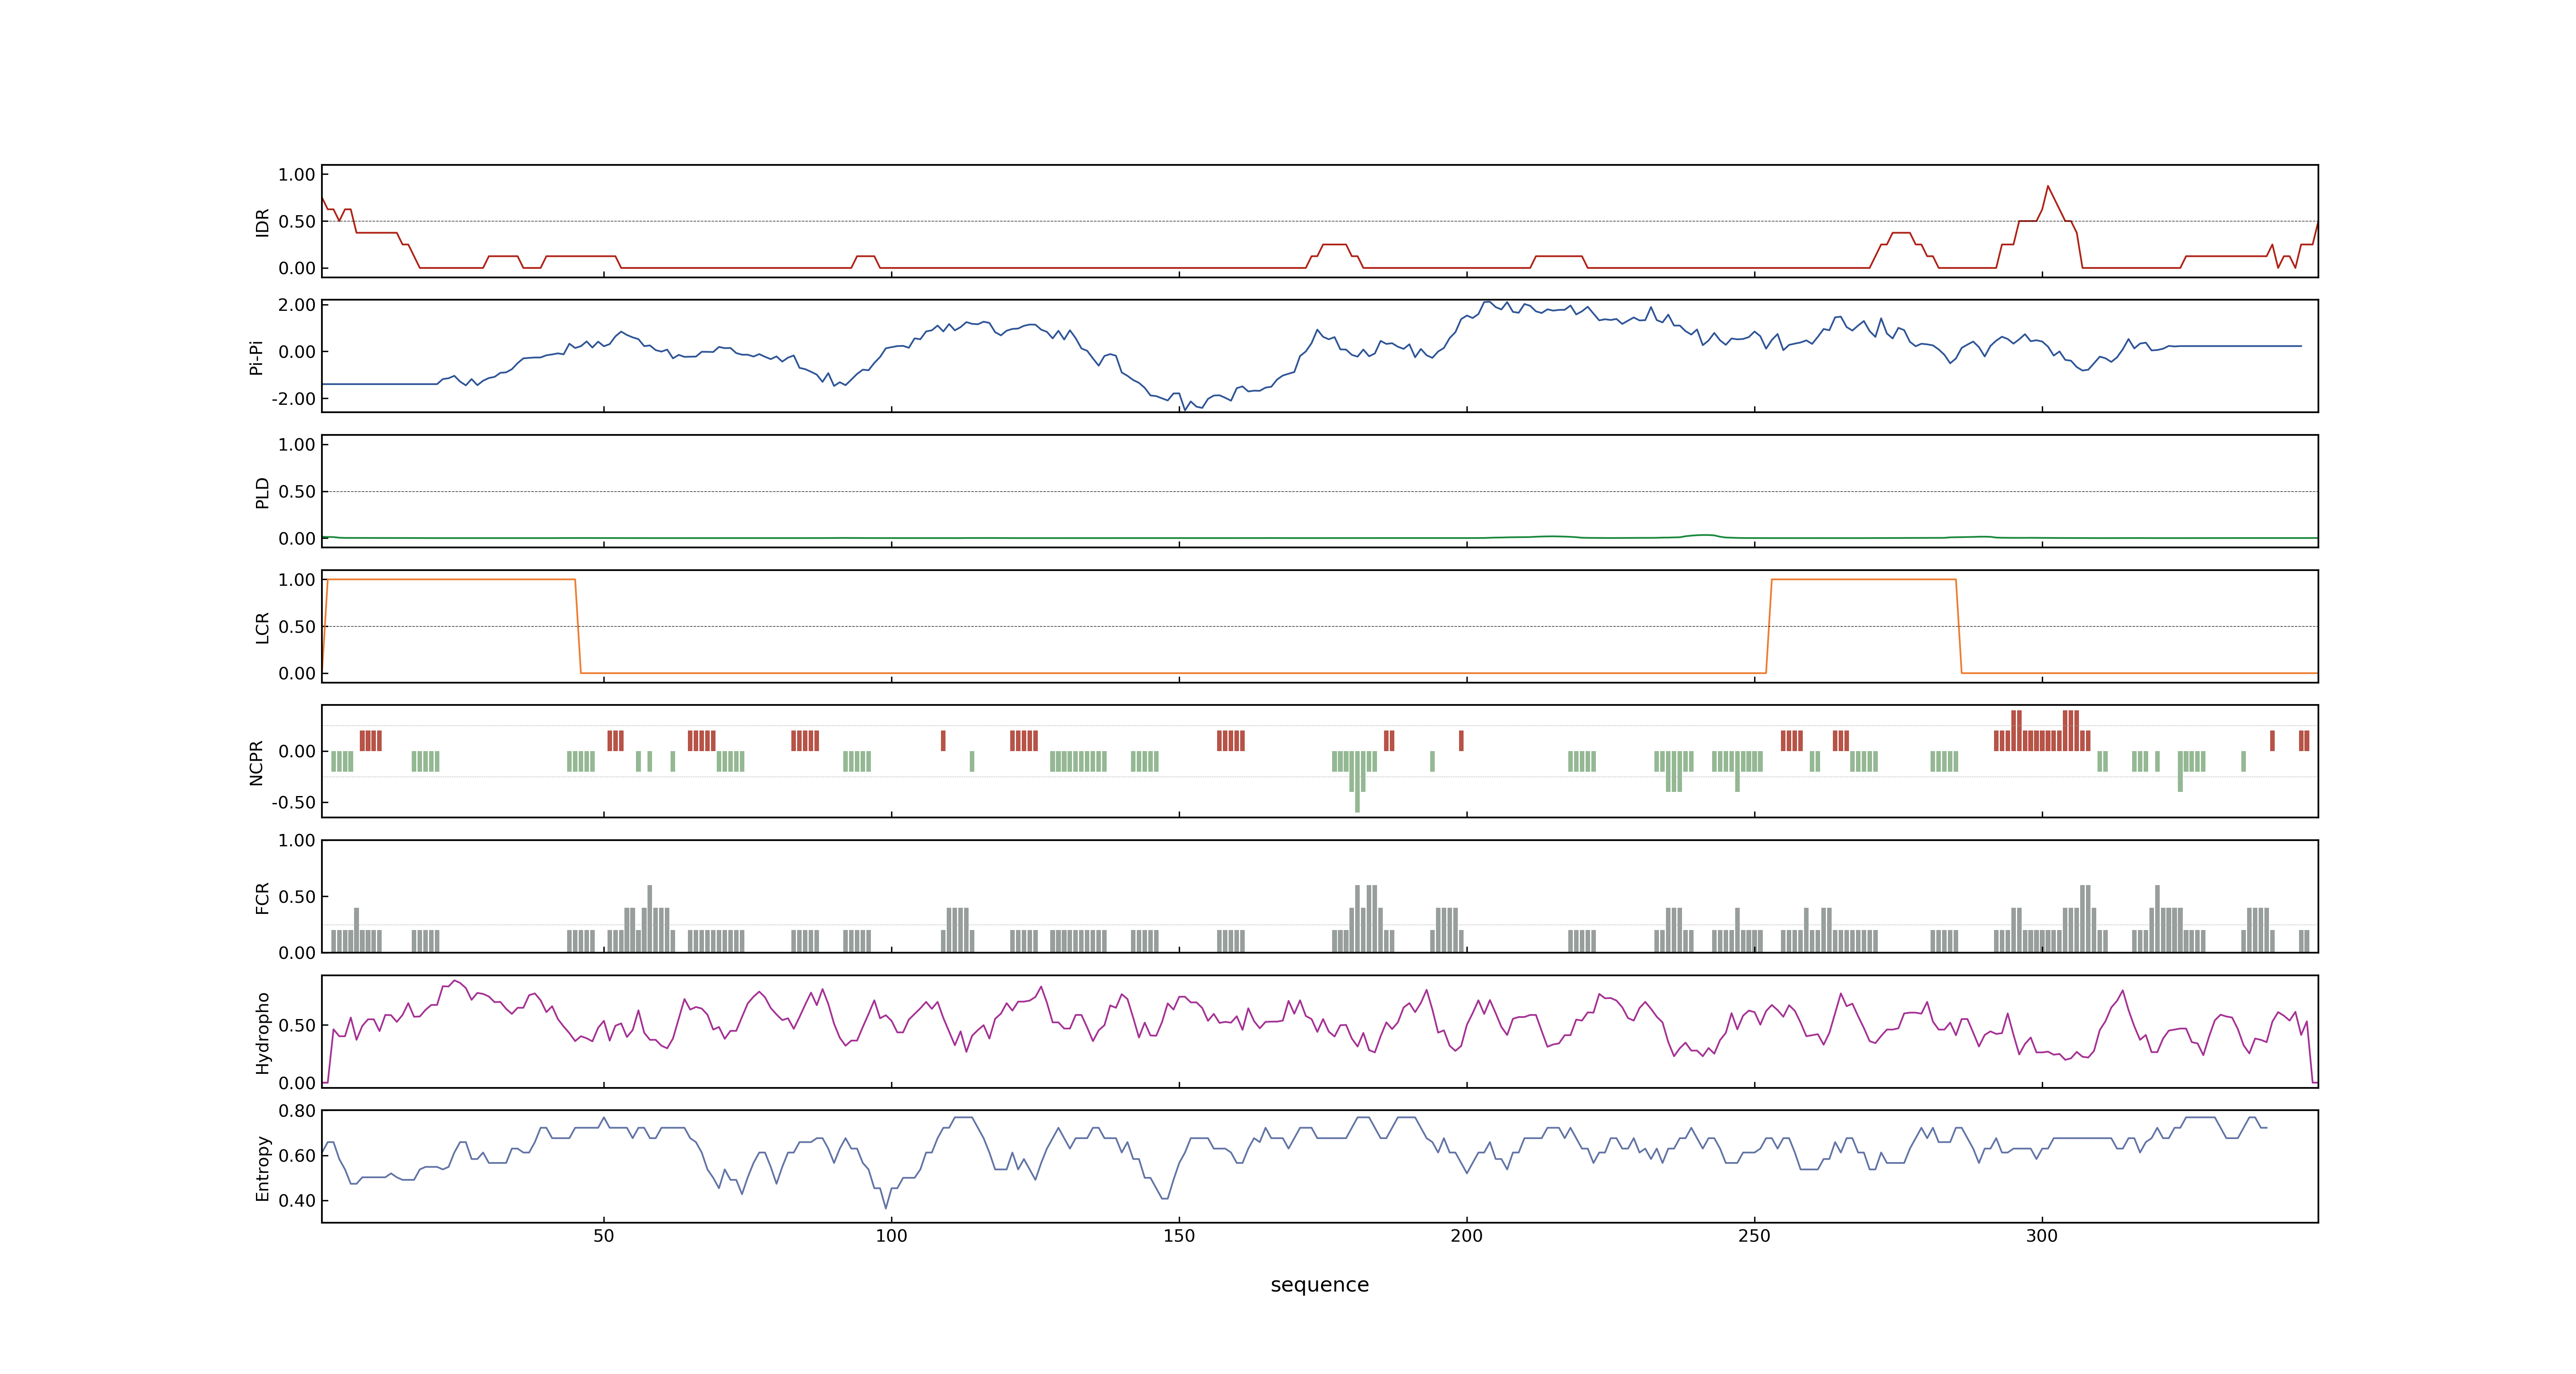2576x1374 pixels.
Task: Click the "100" x-axis tick label
Action: point(891,1236)
